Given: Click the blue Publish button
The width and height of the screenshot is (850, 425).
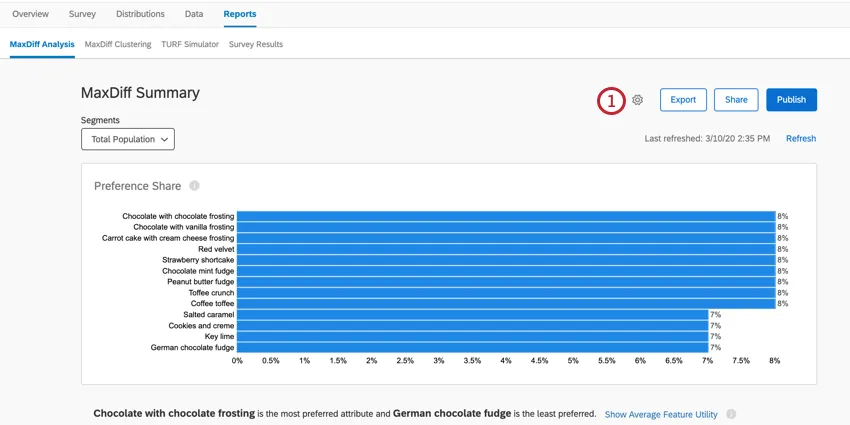Looking at the screenshot, I should (x=791, y=100).
